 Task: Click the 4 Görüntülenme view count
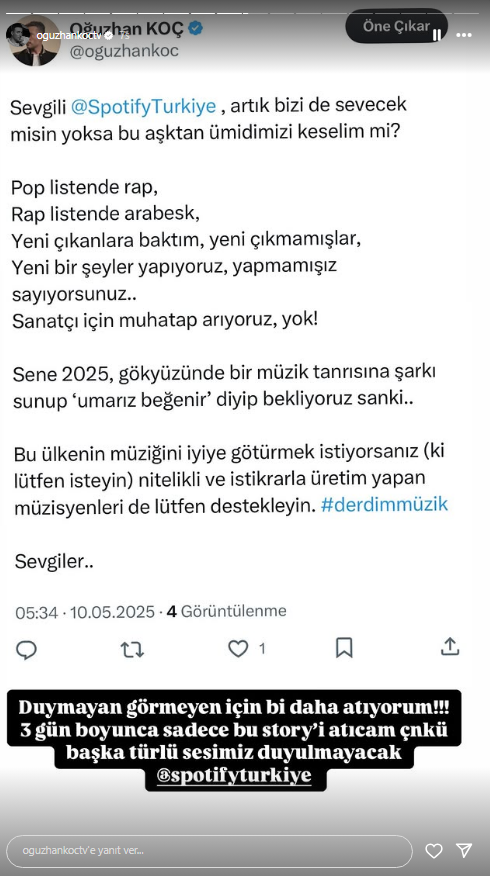point(227,611)
